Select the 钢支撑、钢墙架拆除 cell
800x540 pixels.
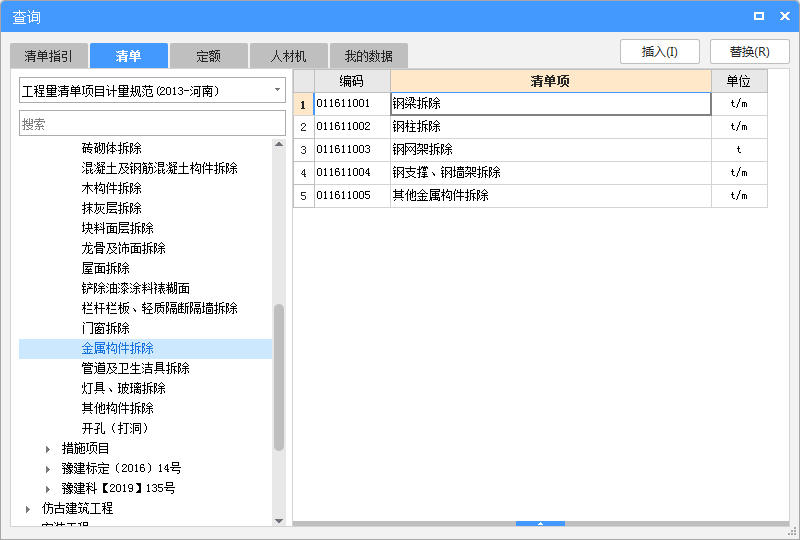click(x=551, y=173)
